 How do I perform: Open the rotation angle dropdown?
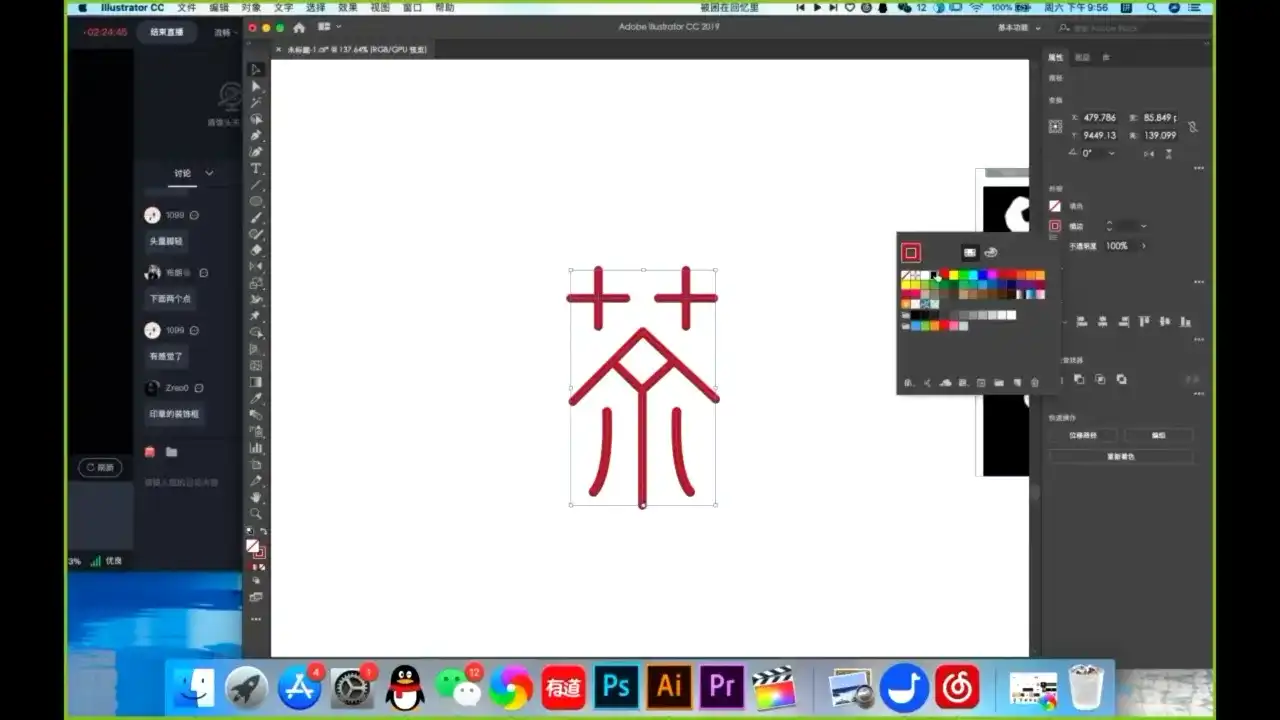point(1112,153)
